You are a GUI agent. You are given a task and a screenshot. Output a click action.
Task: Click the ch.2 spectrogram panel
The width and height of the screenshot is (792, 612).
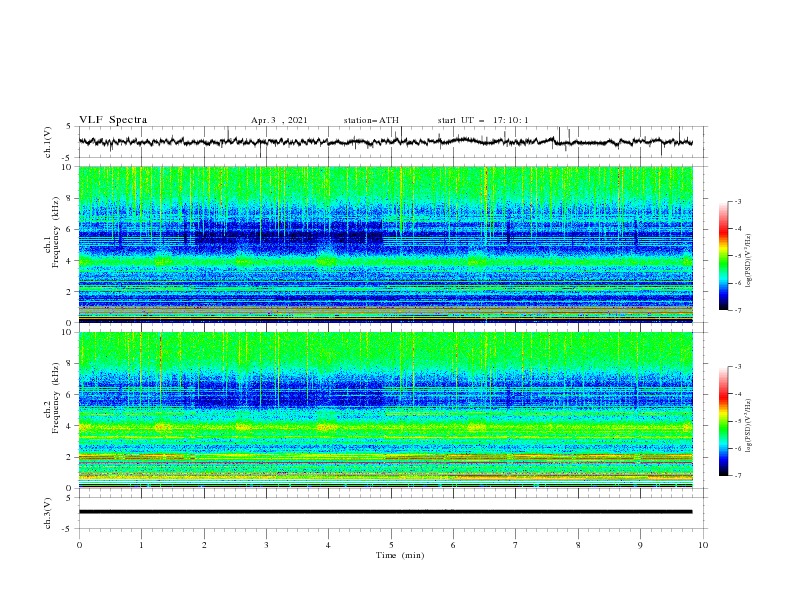385,410
